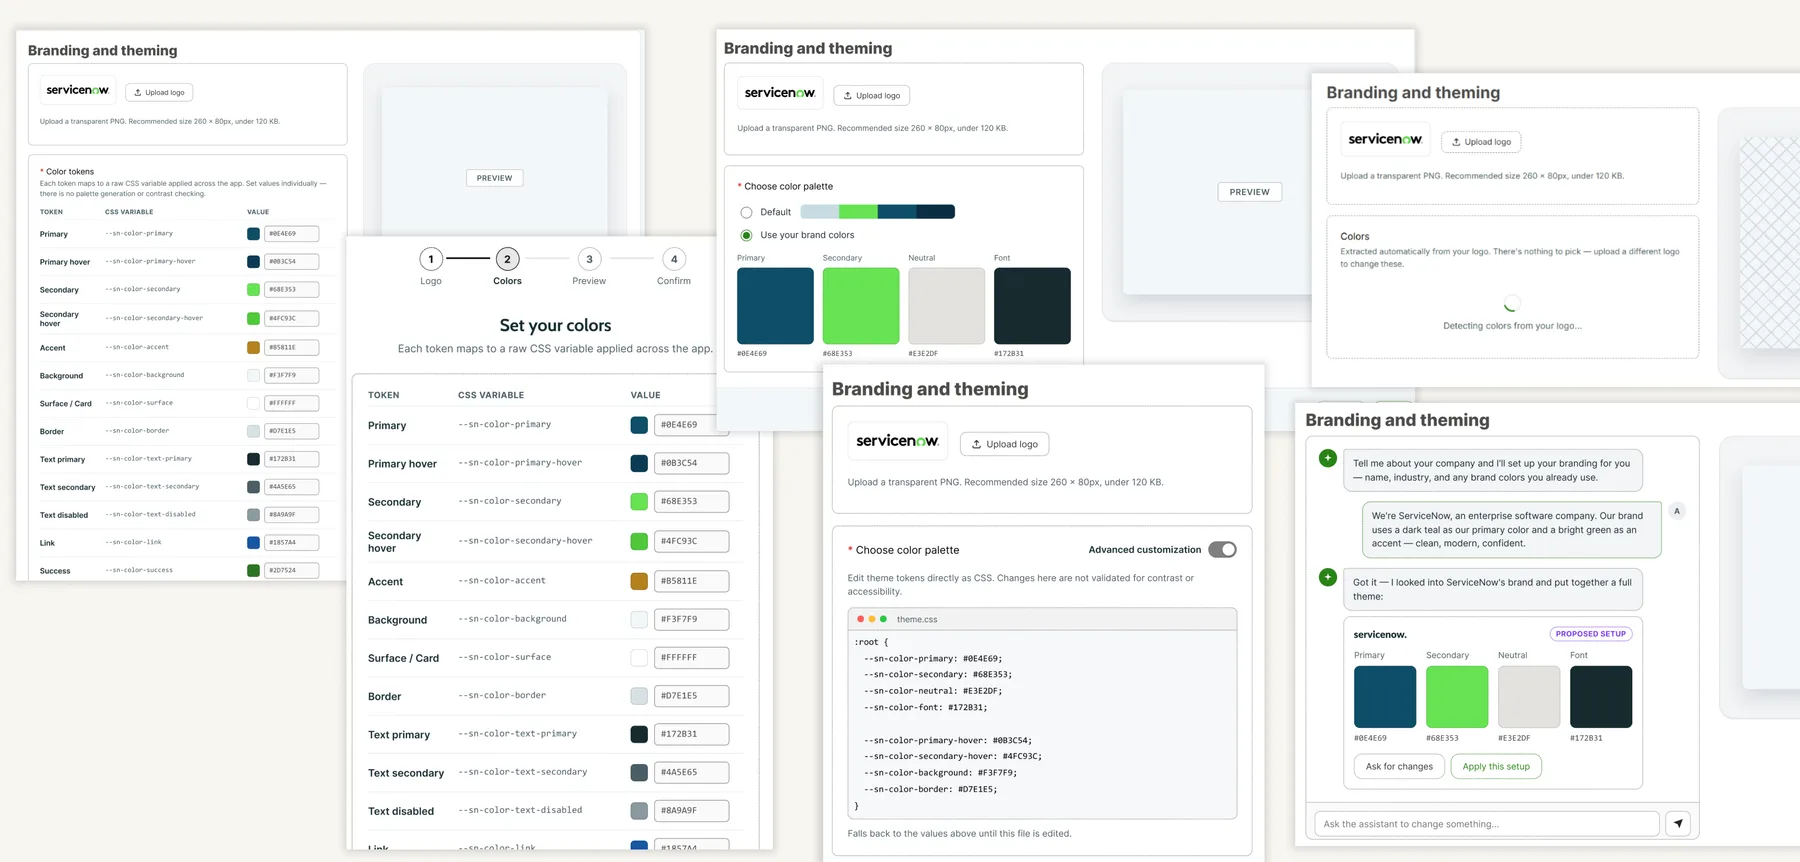The height and width of the screenshot is (862, 1800).
Task: Select the "Use your brand colors" radio button
Action: 746,235
